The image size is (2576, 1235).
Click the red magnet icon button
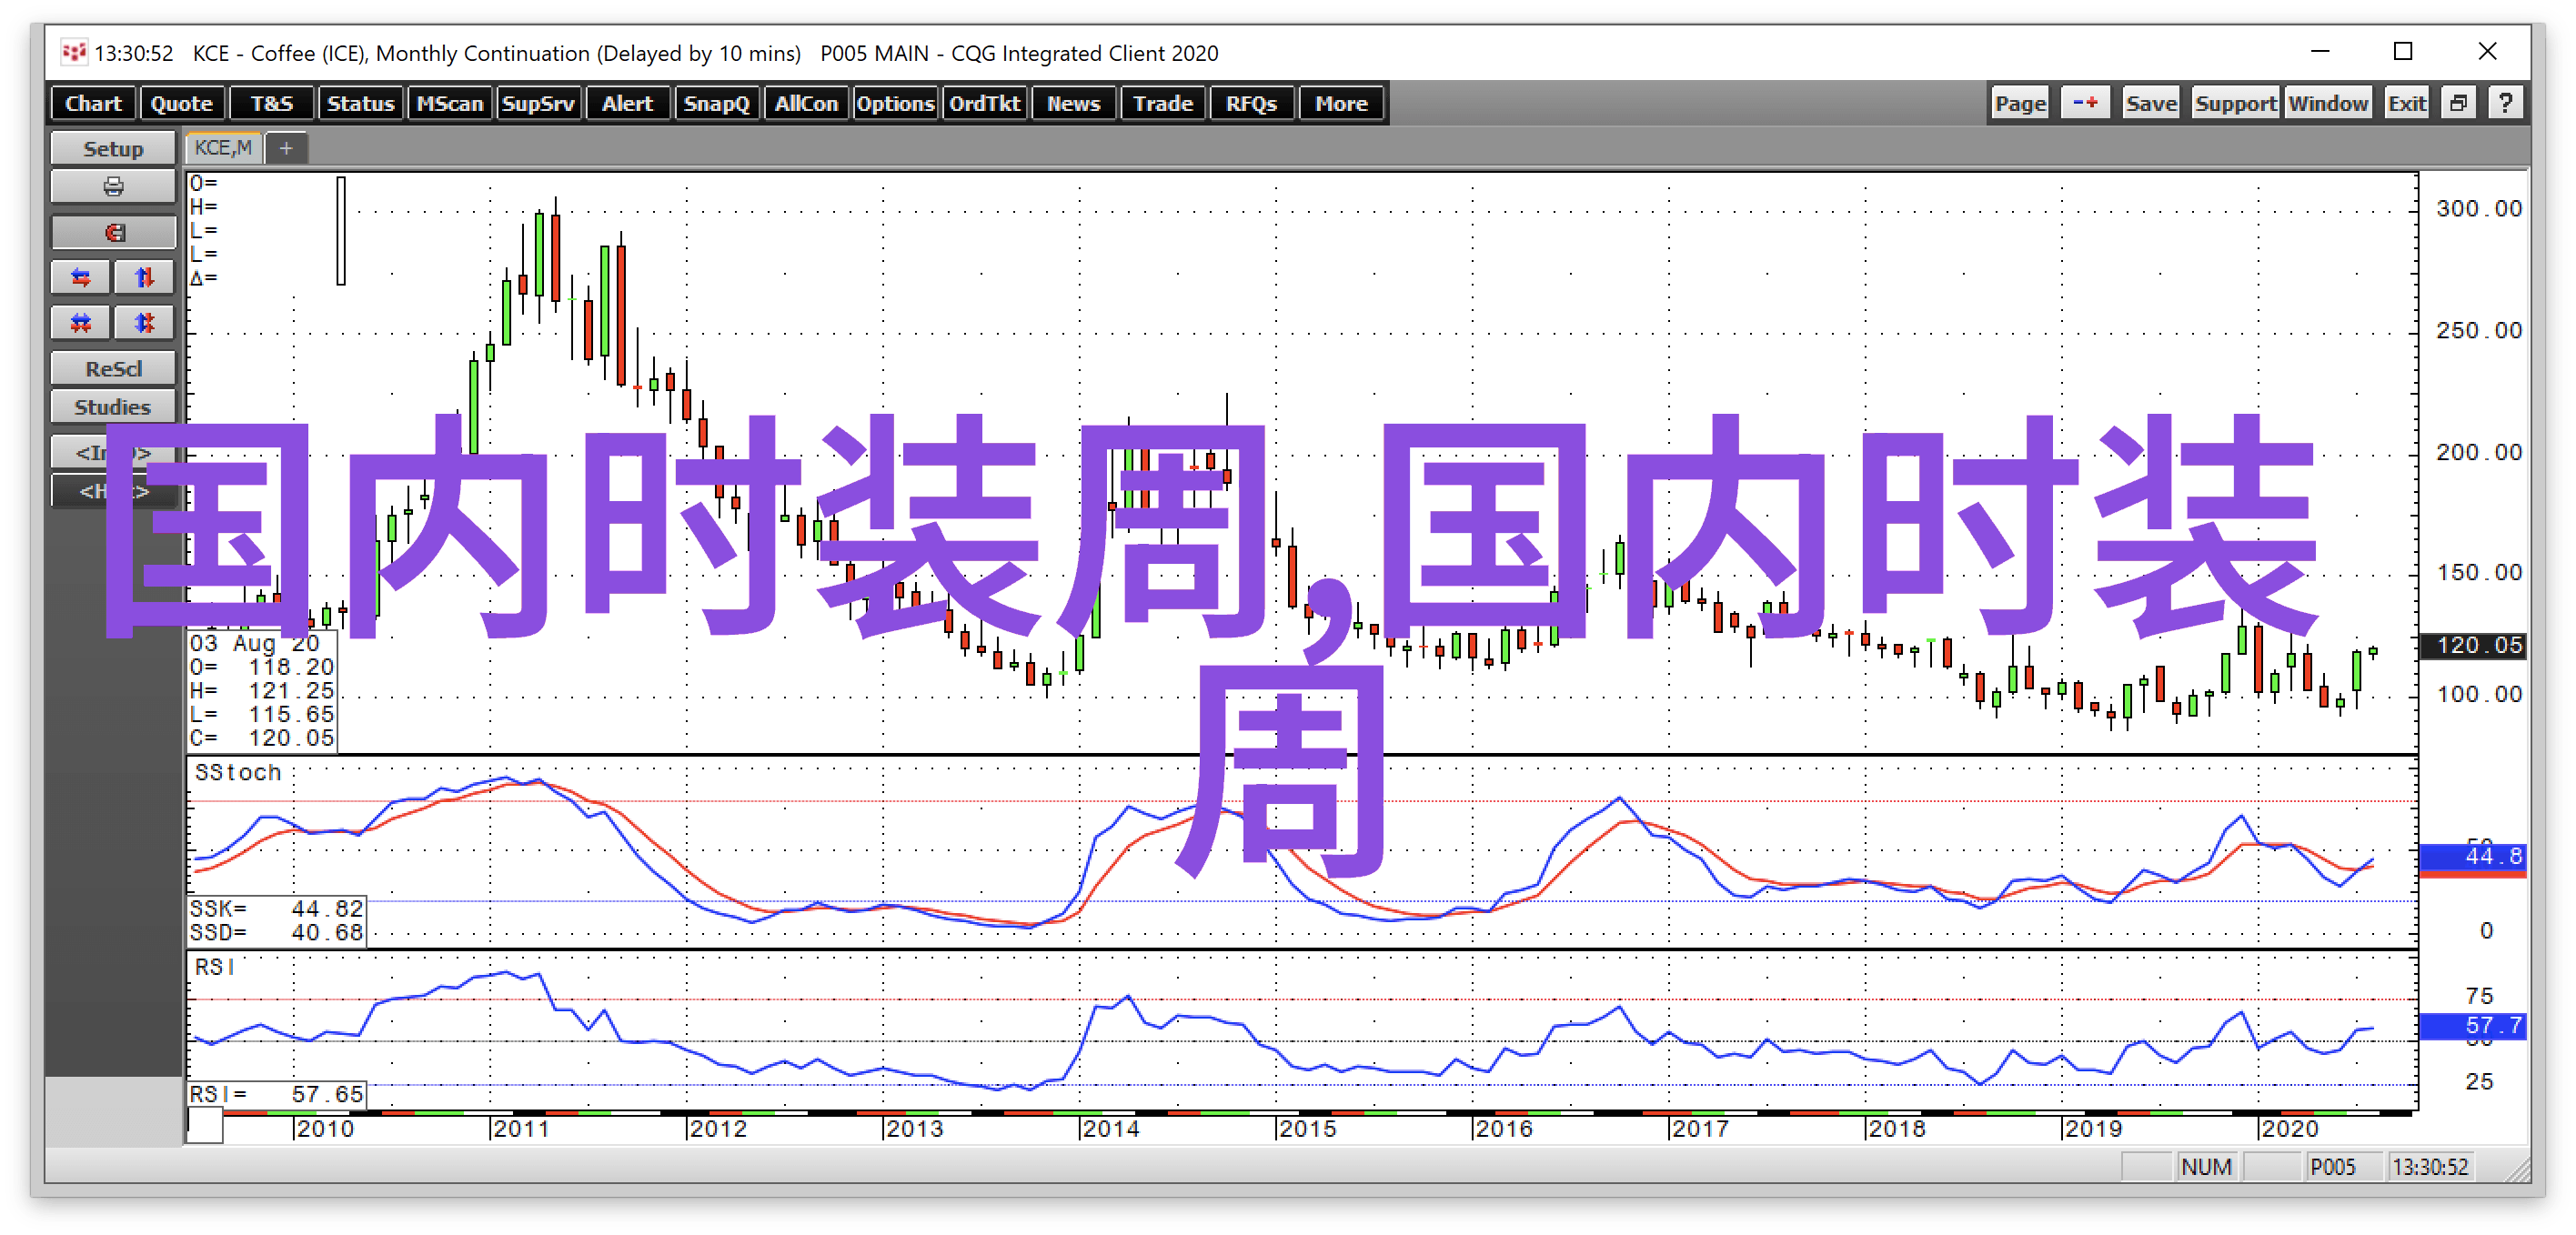point(113,233)
